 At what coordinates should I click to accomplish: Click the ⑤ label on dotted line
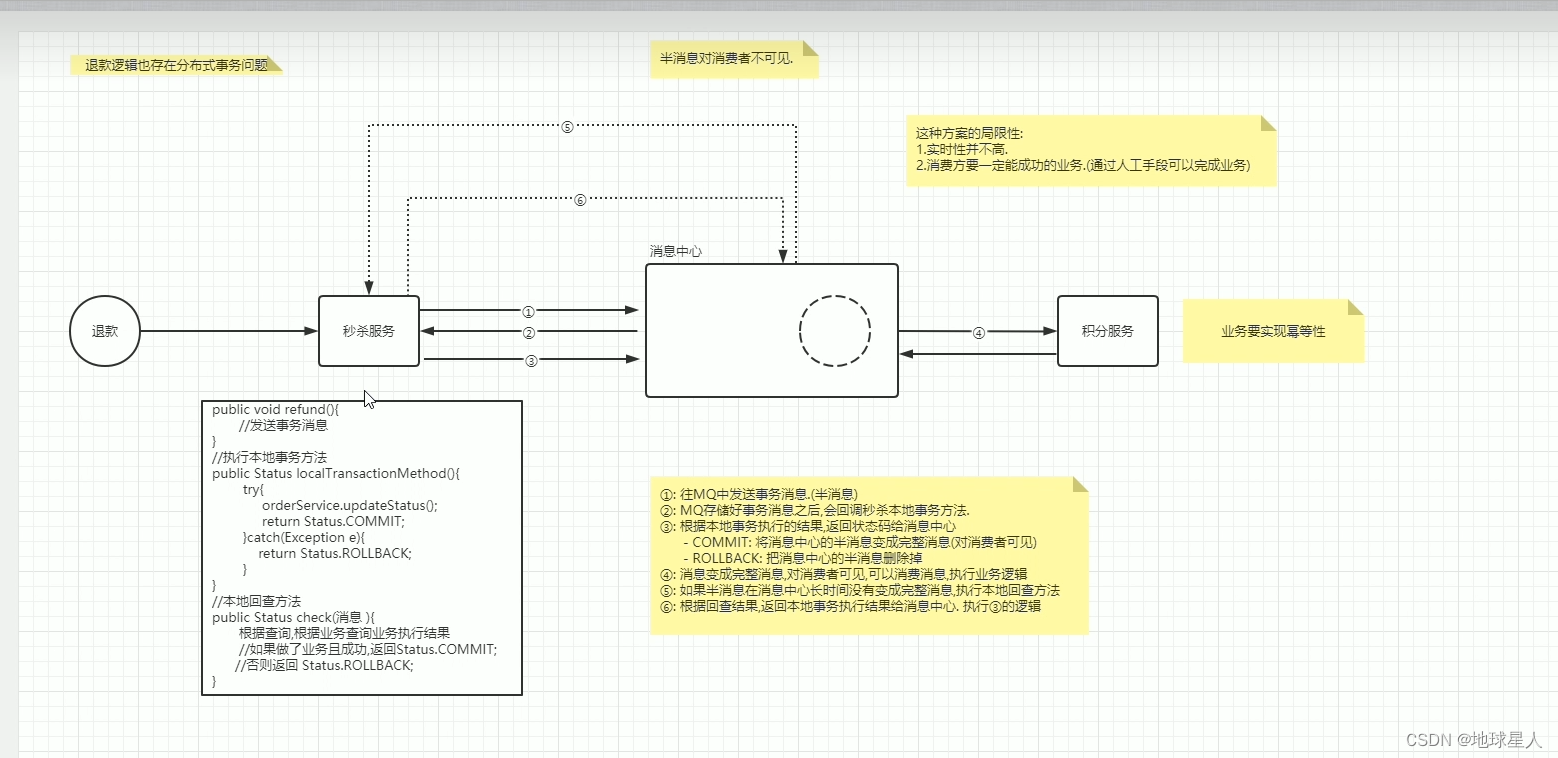pos(567,126)
